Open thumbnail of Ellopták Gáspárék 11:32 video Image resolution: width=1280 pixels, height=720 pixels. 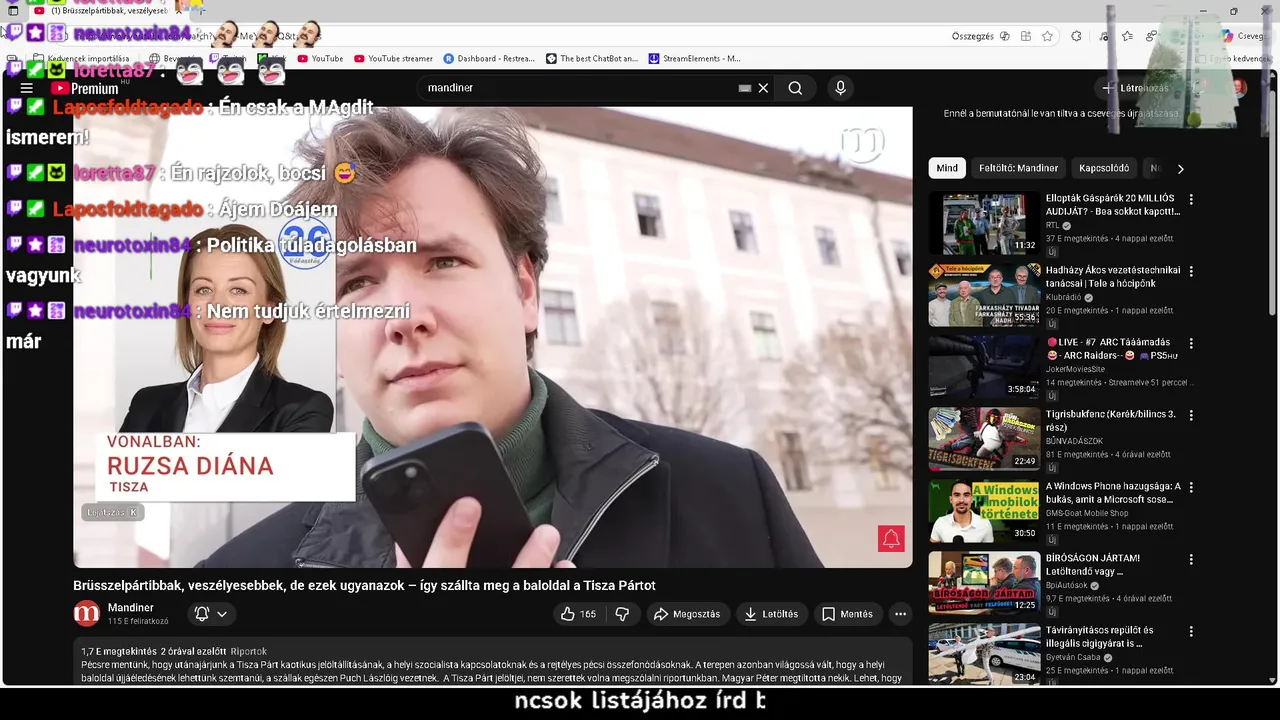(984, 223)
